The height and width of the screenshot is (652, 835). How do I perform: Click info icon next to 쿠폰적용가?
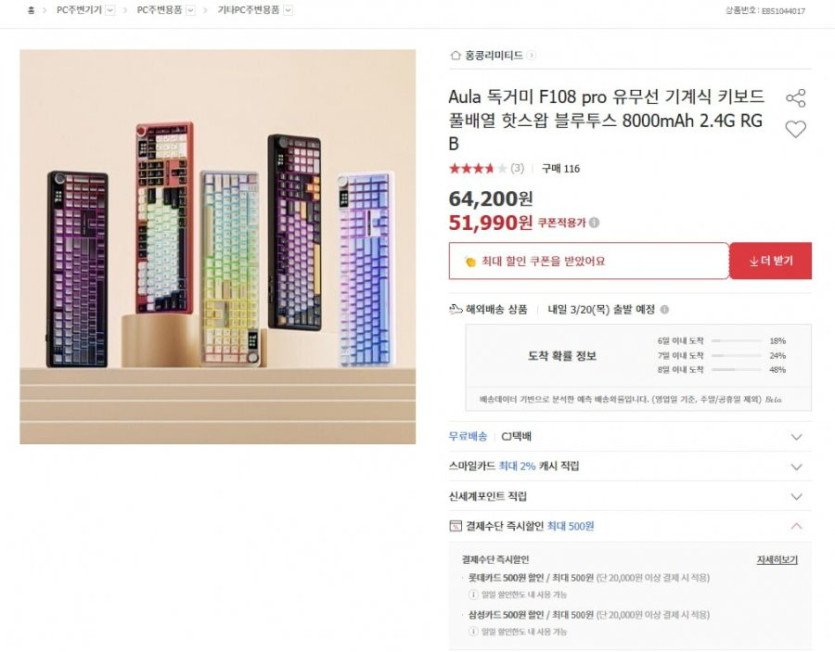(594, 223)
